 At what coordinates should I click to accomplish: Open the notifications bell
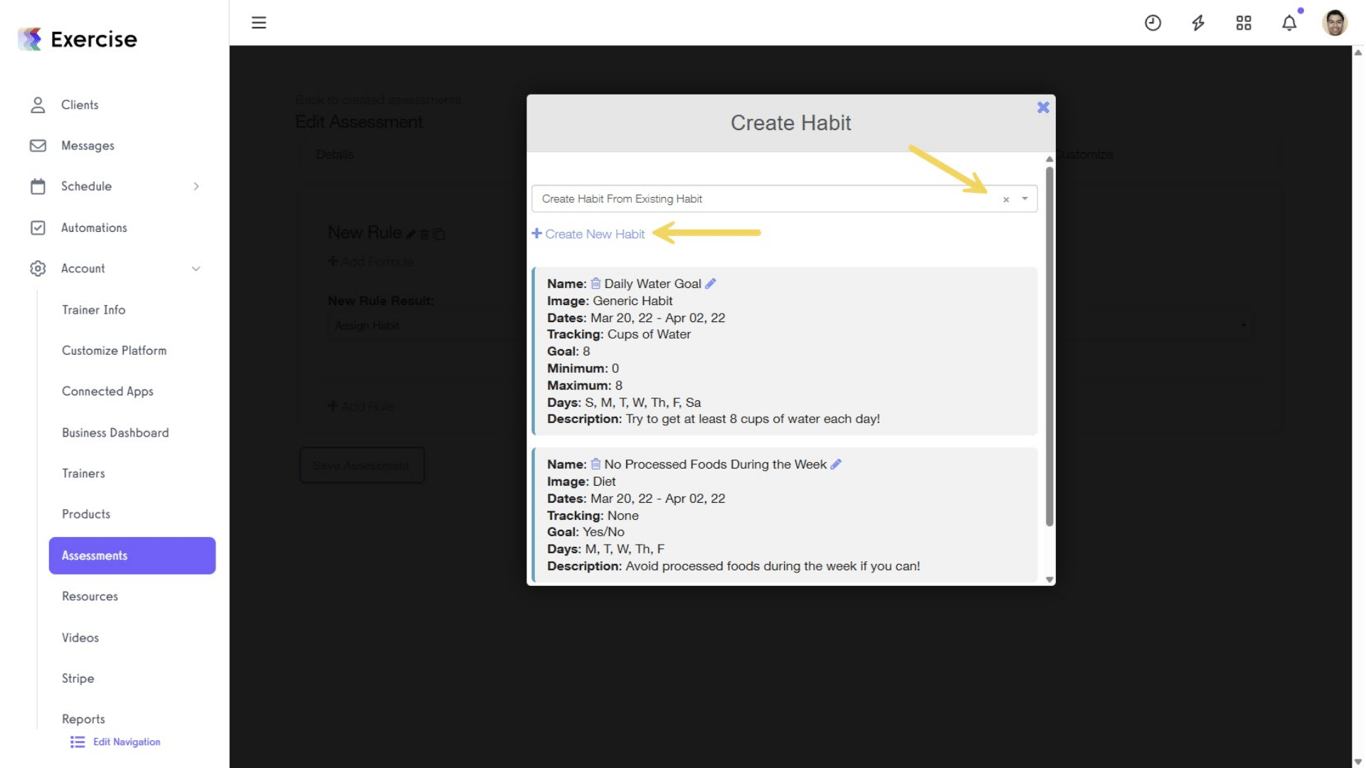tap(1289, 22)
